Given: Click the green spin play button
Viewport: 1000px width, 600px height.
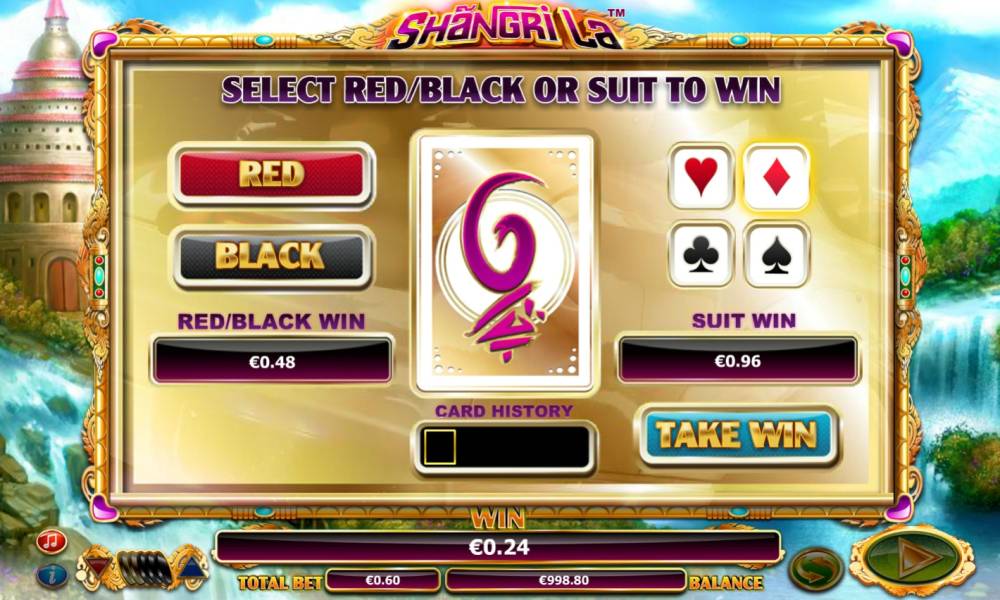Looking at the screenshot, I should click(913, 560).
